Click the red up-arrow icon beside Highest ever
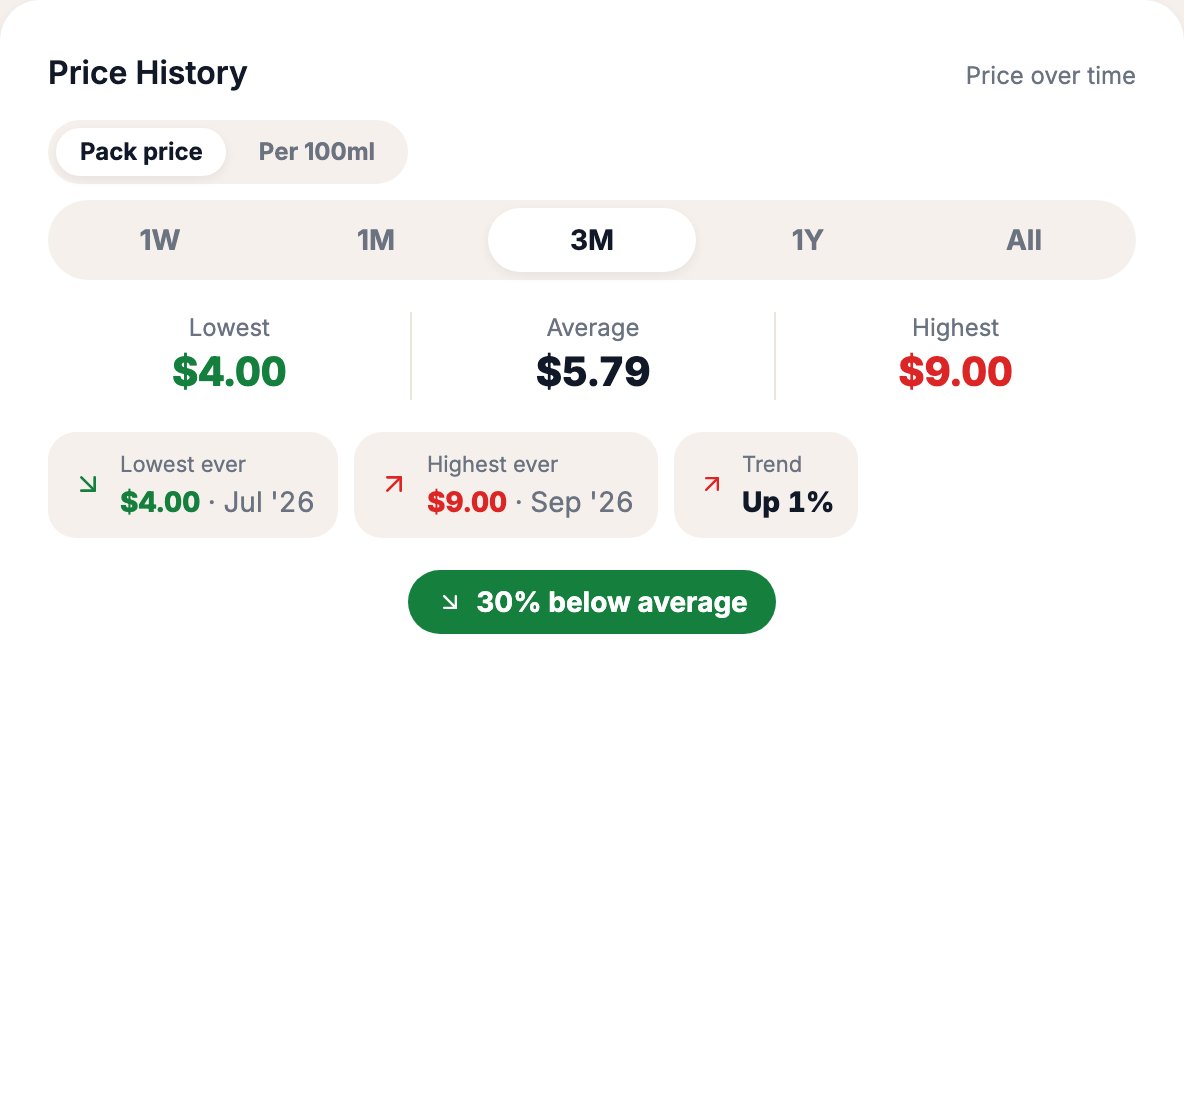 tap(393, 484)
